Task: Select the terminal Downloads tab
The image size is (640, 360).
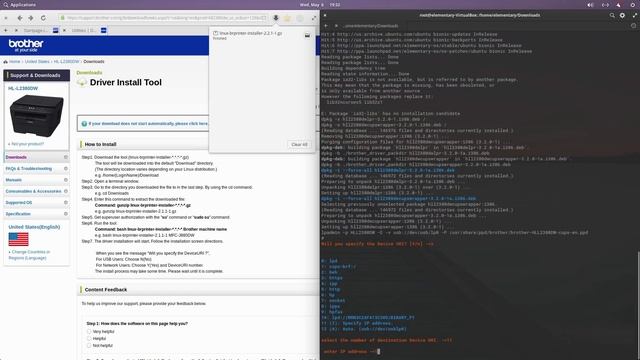Action: click(x=371, y=26)
